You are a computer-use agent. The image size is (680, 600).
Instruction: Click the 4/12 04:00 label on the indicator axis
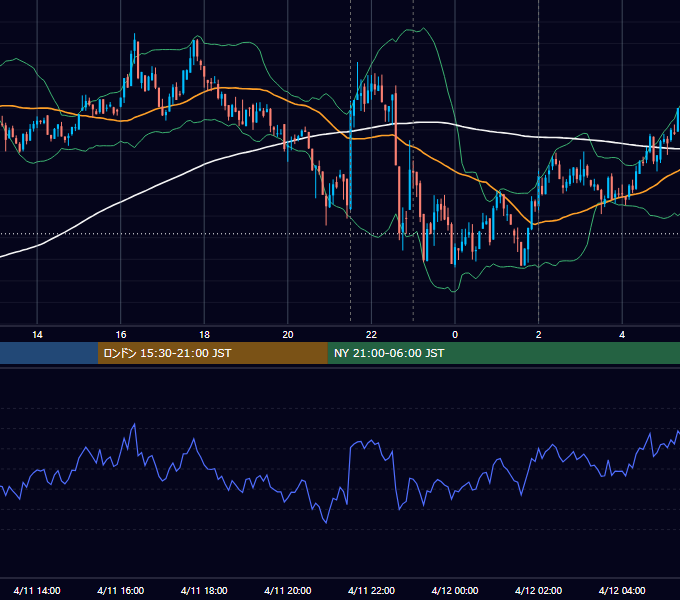[x=622, y=590]
